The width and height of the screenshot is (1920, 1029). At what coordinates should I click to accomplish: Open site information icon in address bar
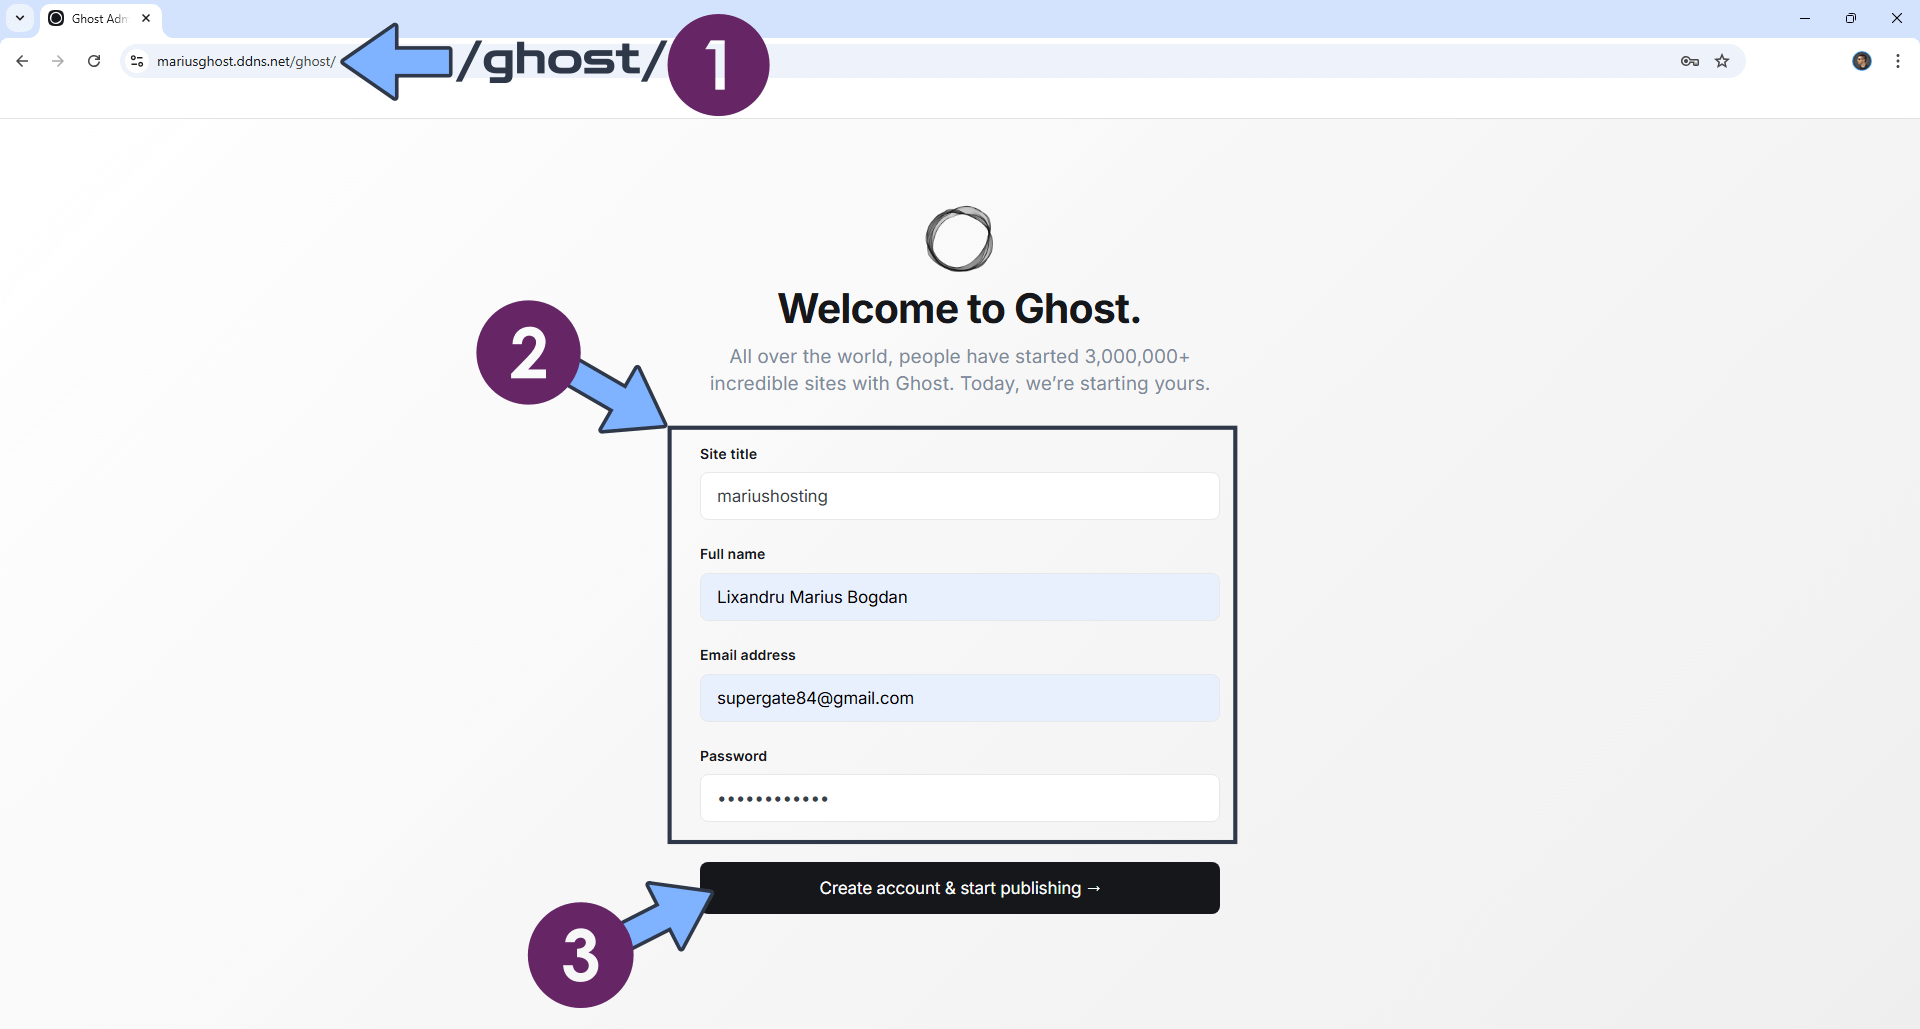(x=137, y=61)
